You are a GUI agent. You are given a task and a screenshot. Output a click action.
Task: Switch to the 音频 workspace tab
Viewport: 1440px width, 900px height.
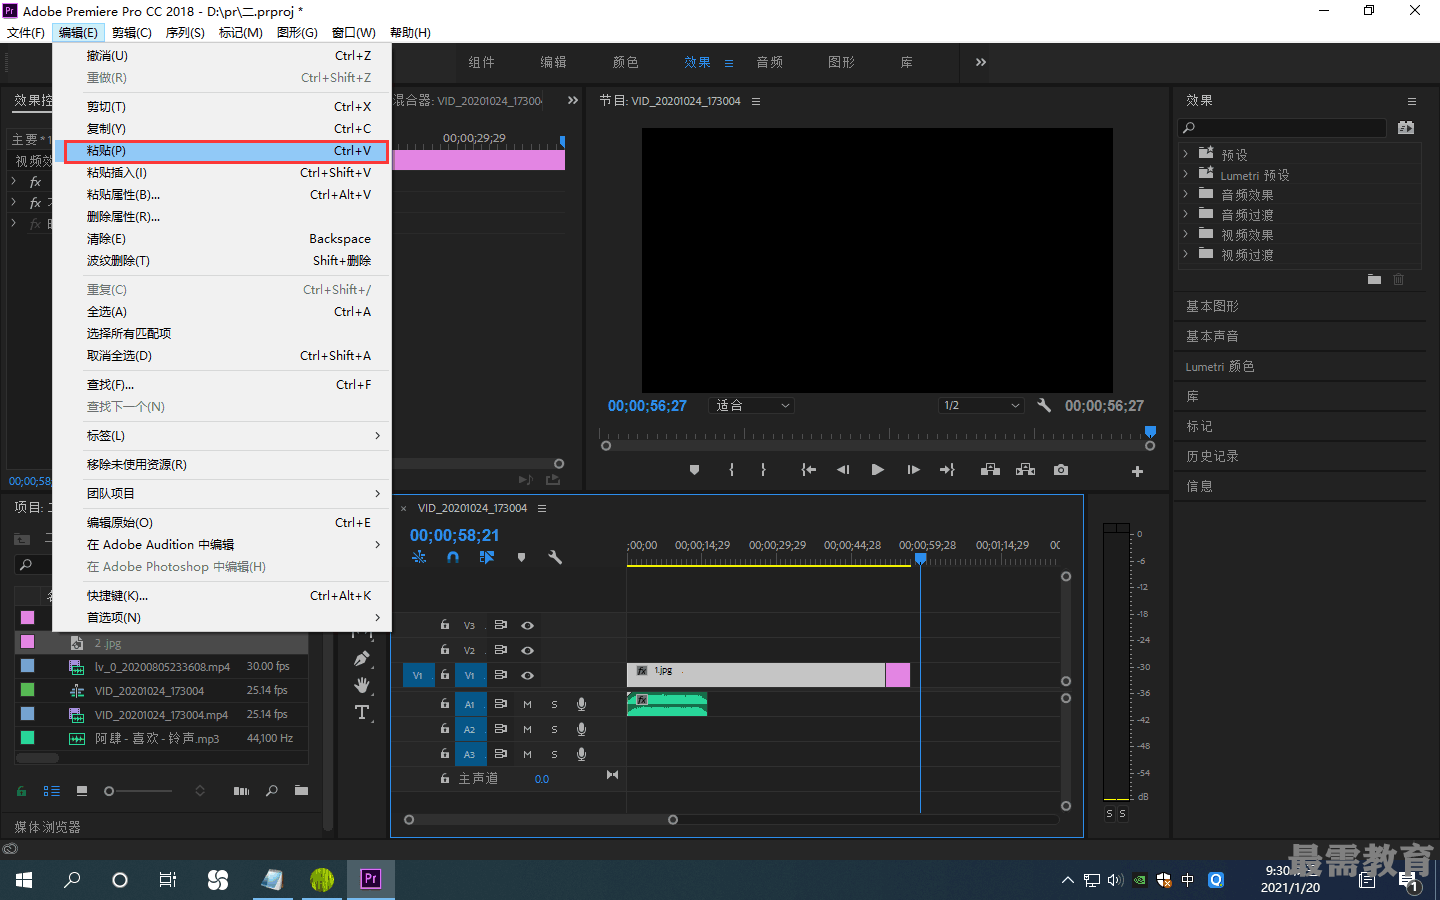click(x=769, y=62)
